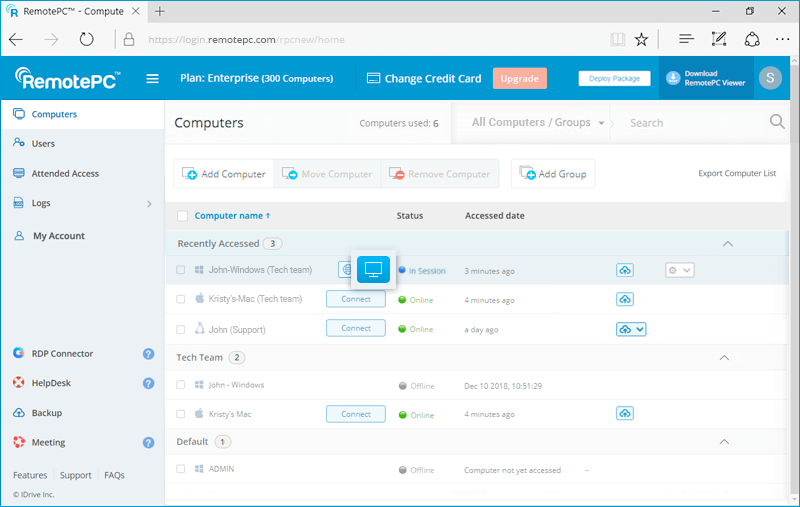Image resolution: width=800 pixels, height=507 pixels.
Task: Open Backup in sidebar
Action: click(x=46, y=413)
